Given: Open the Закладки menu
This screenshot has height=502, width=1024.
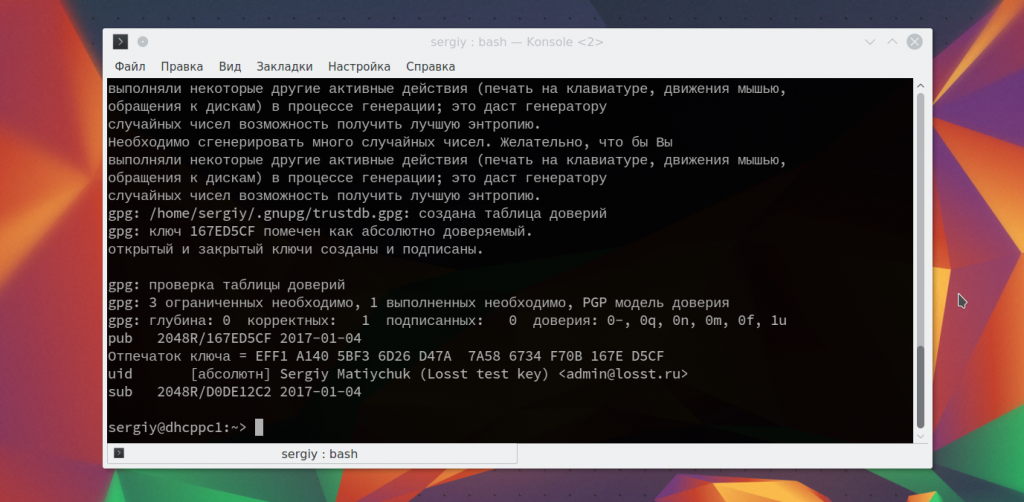Looking at the screenshot, I should pos(285,67).
